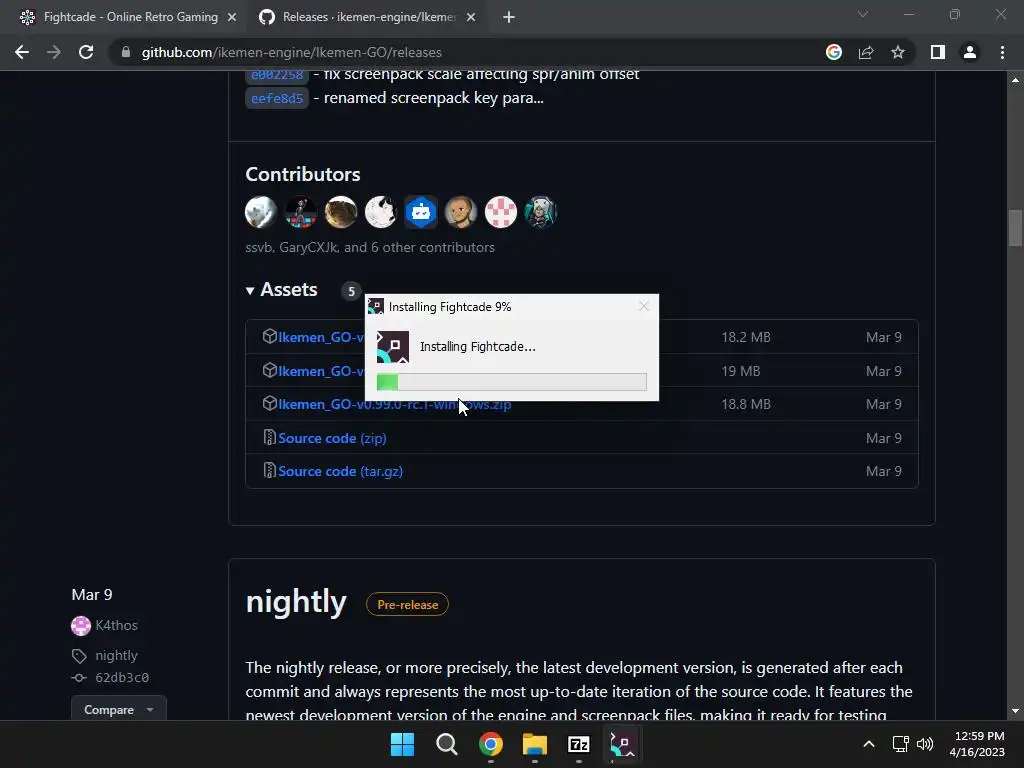Click the tab search chevron in title bar

click(x=863, y=14)
